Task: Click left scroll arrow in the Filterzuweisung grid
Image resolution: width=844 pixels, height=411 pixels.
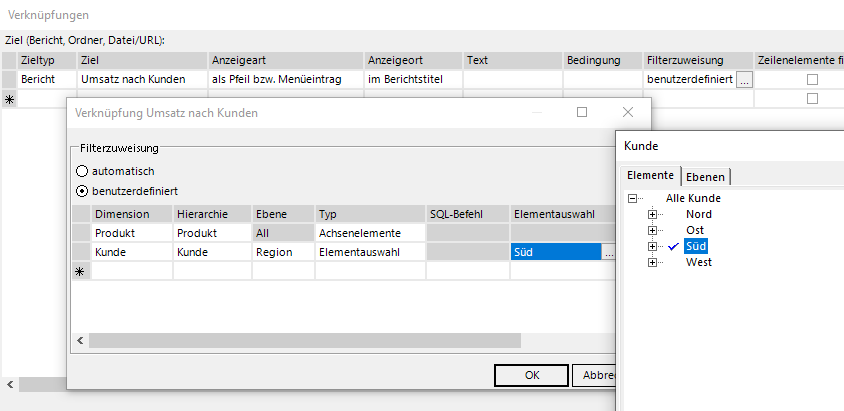Action: (80, 341)
